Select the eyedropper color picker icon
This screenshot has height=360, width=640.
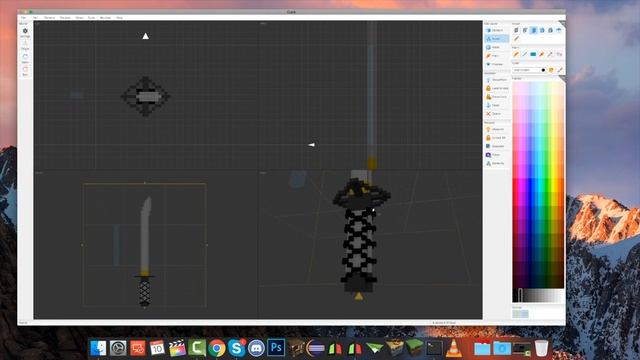560,70
